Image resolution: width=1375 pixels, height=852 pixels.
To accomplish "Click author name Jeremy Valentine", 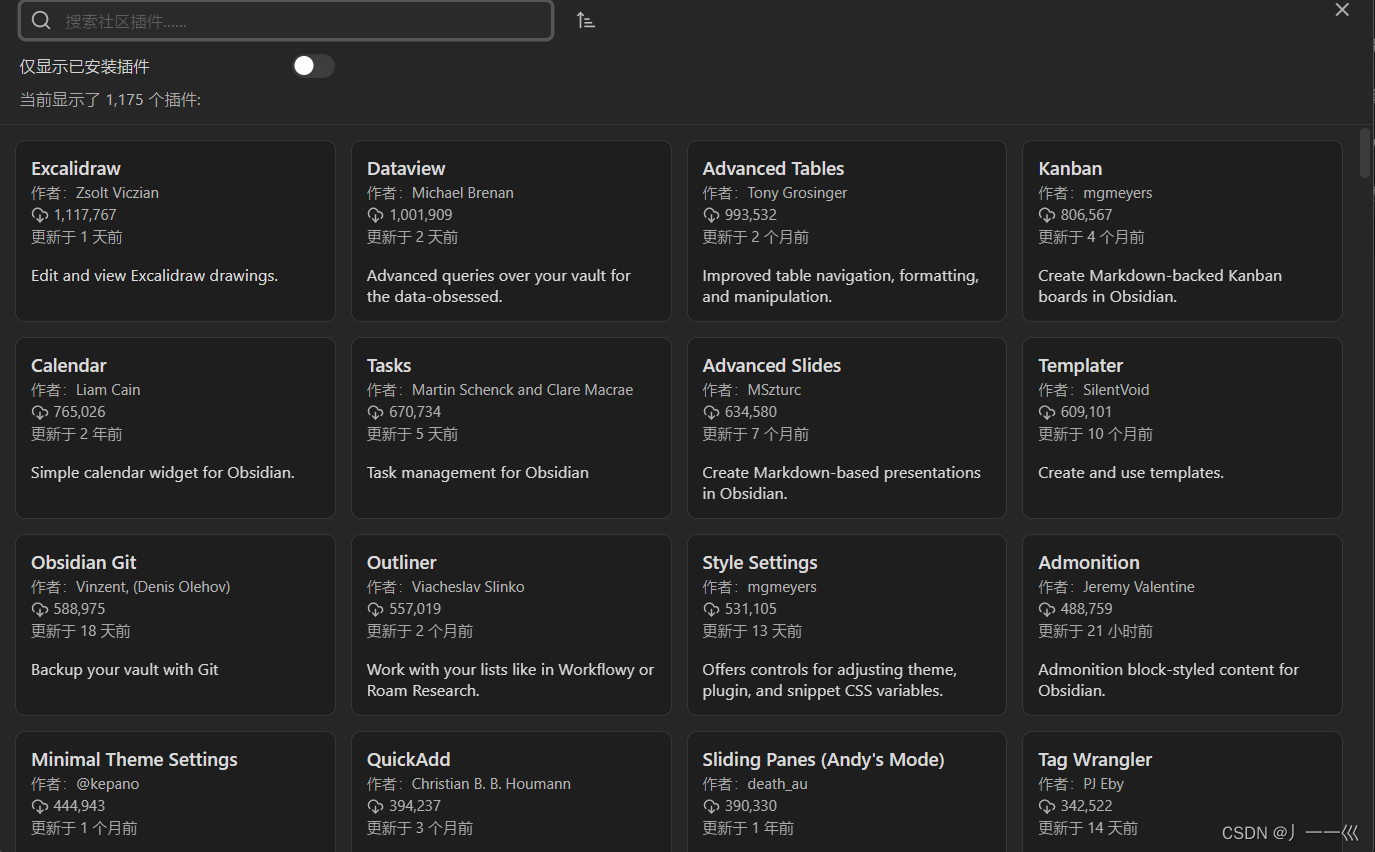I will [x=1139, y=587].
